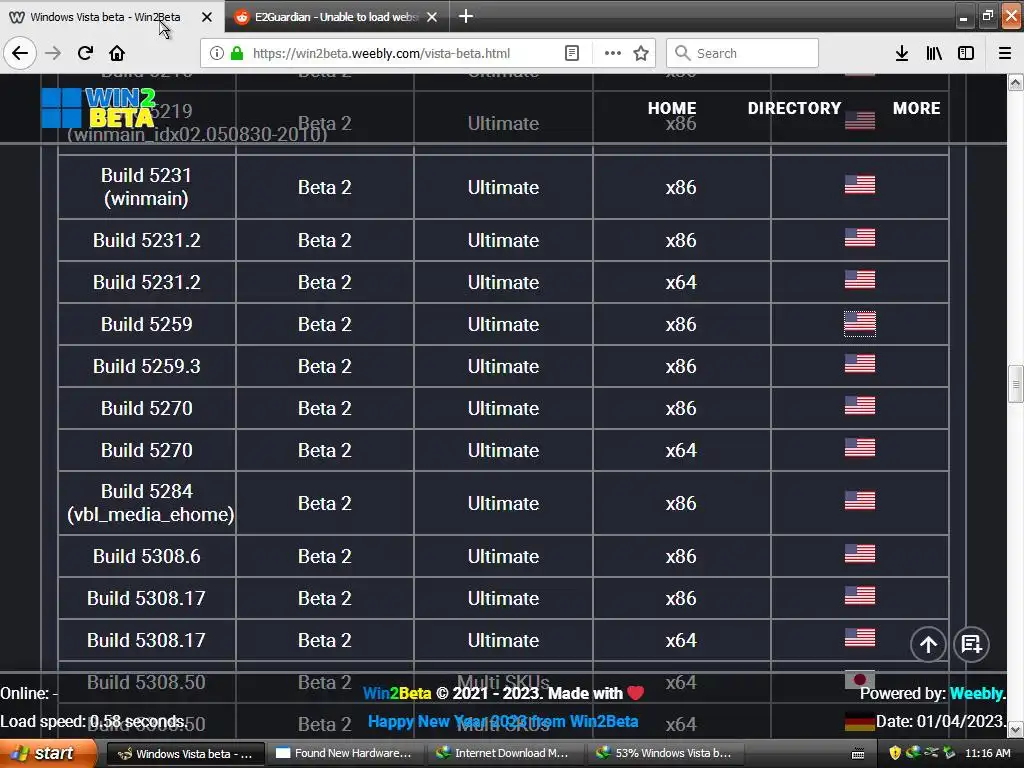Screen dimensions: 1024x768
Task: Click the round comment-plus floating button
Action: (x=971, y=645)
